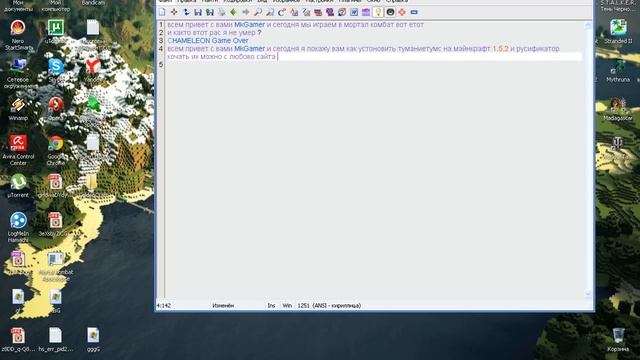Image resolution: width=640 pixels, height=360 pixels.
Task: Select the z8DD_q-Q6 file on desktop
Action: pos(18,340)
